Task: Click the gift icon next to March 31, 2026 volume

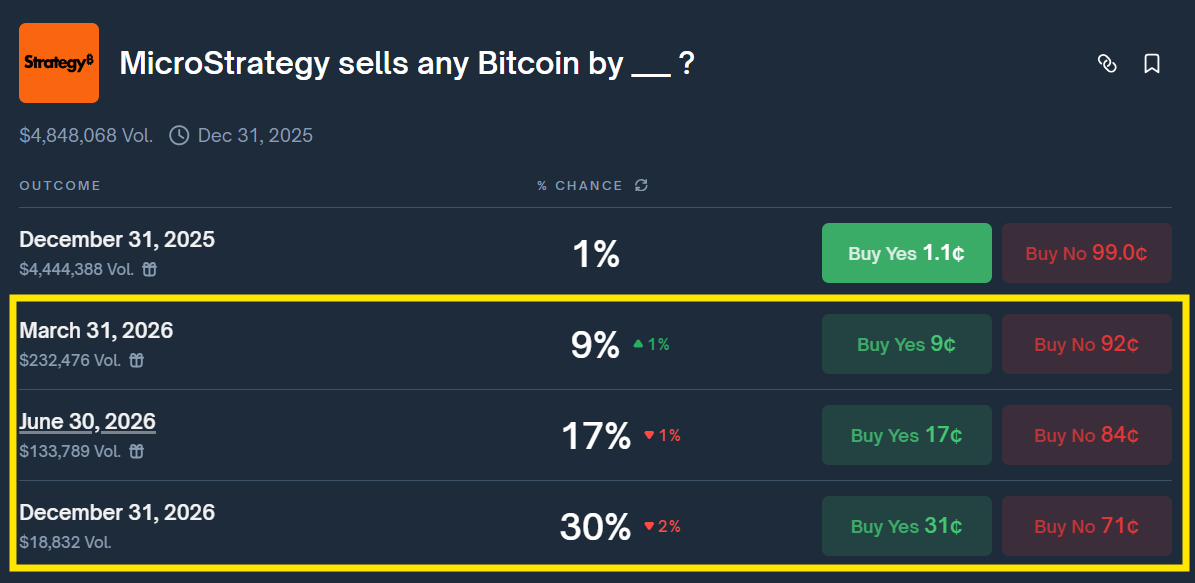Action: [136, 360]
